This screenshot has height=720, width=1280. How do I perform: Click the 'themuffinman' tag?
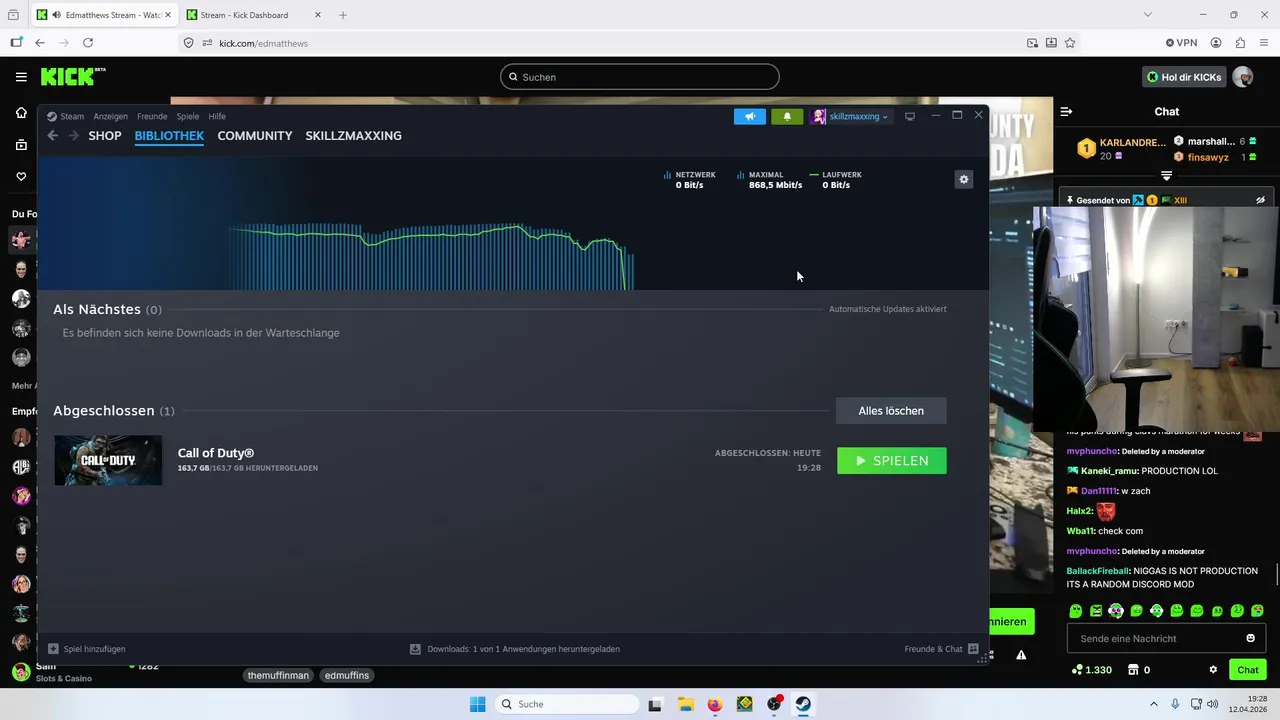(279, 675)
